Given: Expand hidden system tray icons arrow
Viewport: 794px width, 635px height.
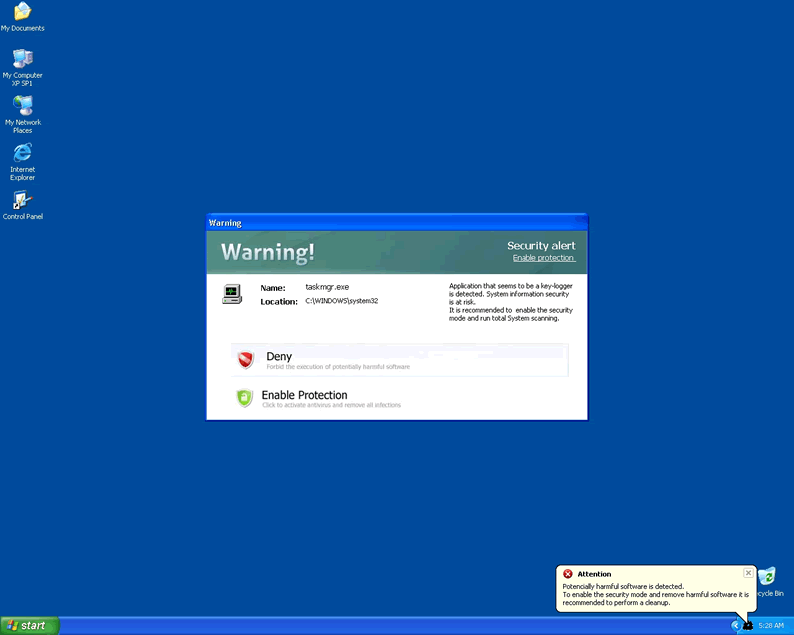Looking at the screenshot, I should tap(736, 625).
